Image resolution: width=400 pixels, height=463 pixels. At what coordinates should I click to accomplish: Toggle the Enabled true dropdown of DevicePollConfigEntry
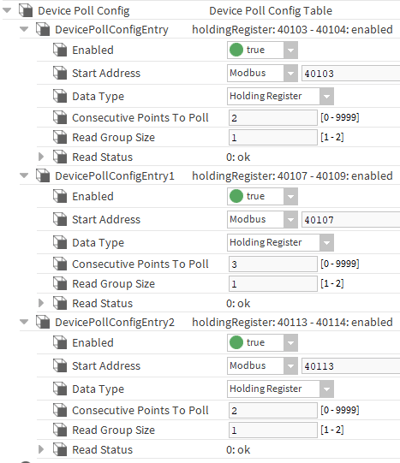pyautogui.click(x=262, y=50)
